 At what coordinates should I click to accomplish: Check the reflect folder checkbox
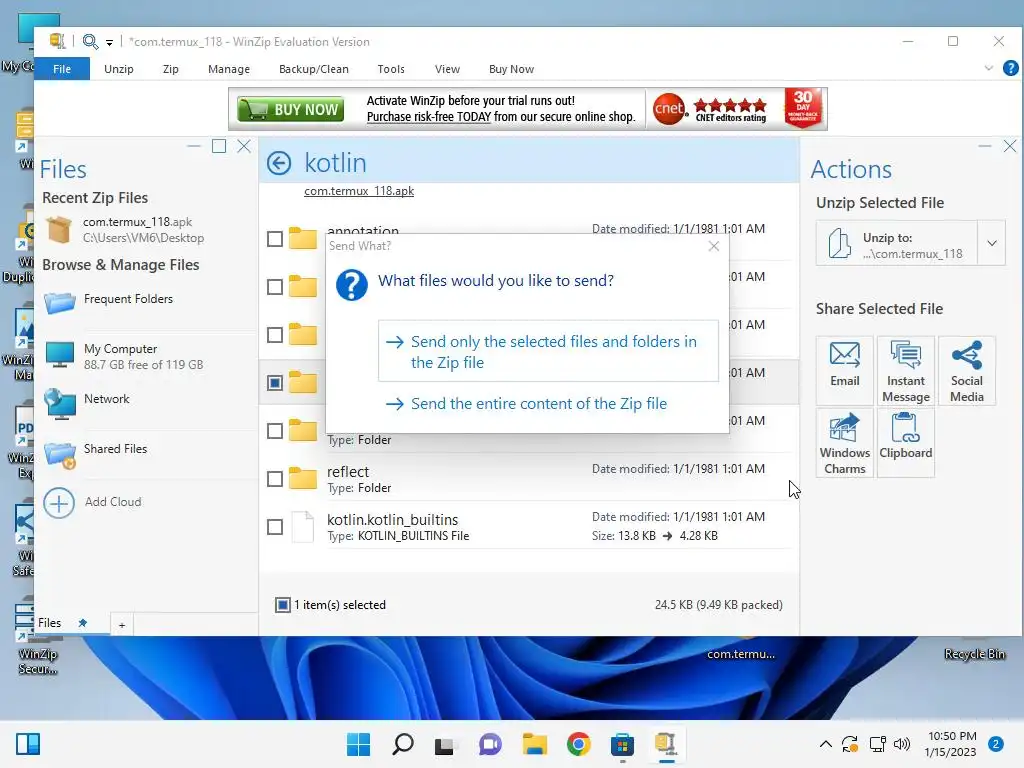point(275,479)
